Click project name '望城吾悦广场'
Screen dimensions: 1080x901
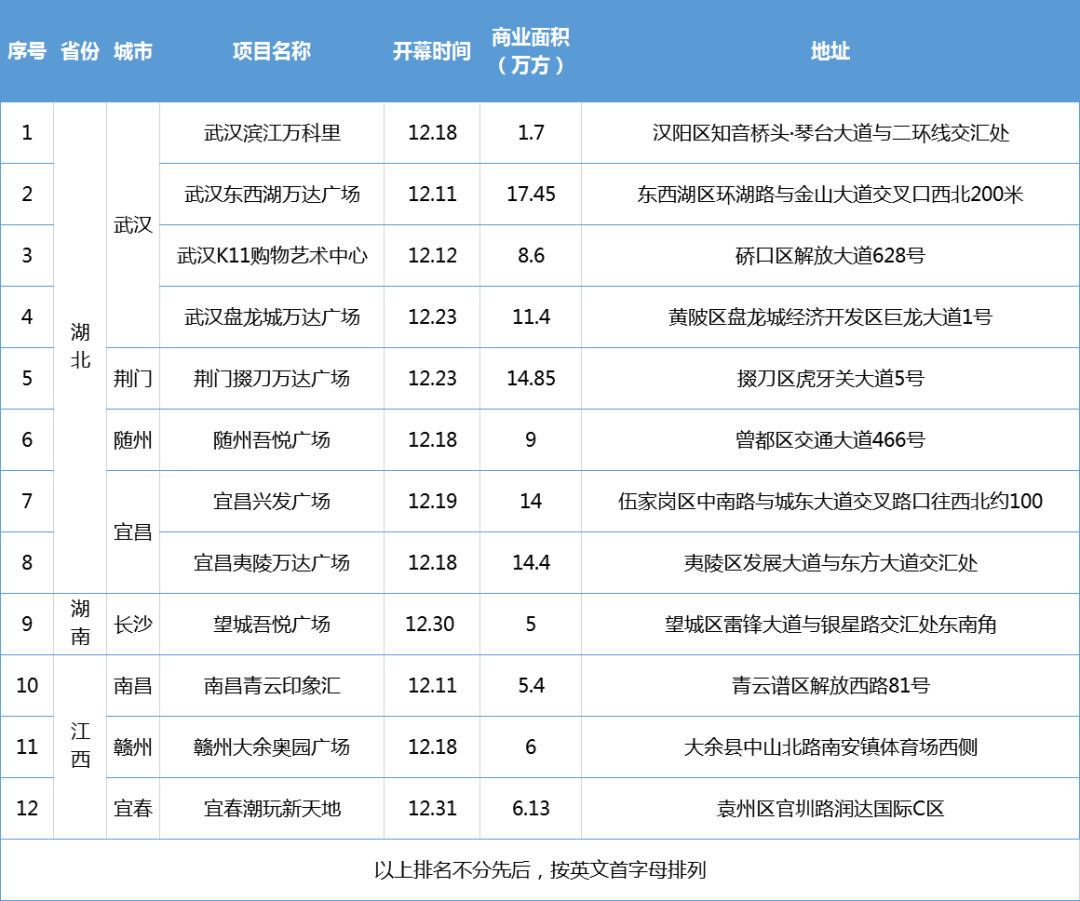[x=272, y=624]
